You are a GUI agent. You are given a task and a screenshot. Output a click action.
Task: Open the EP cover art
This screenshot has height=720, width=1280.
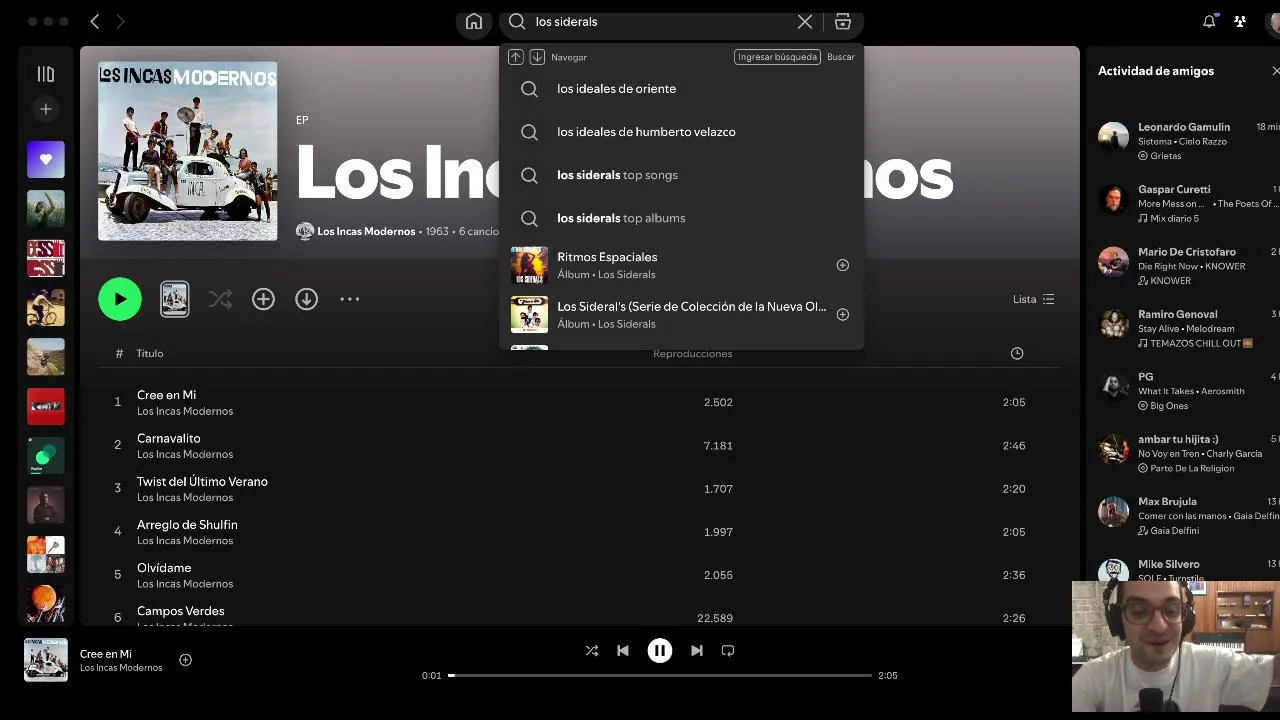[x=188, y=151]
